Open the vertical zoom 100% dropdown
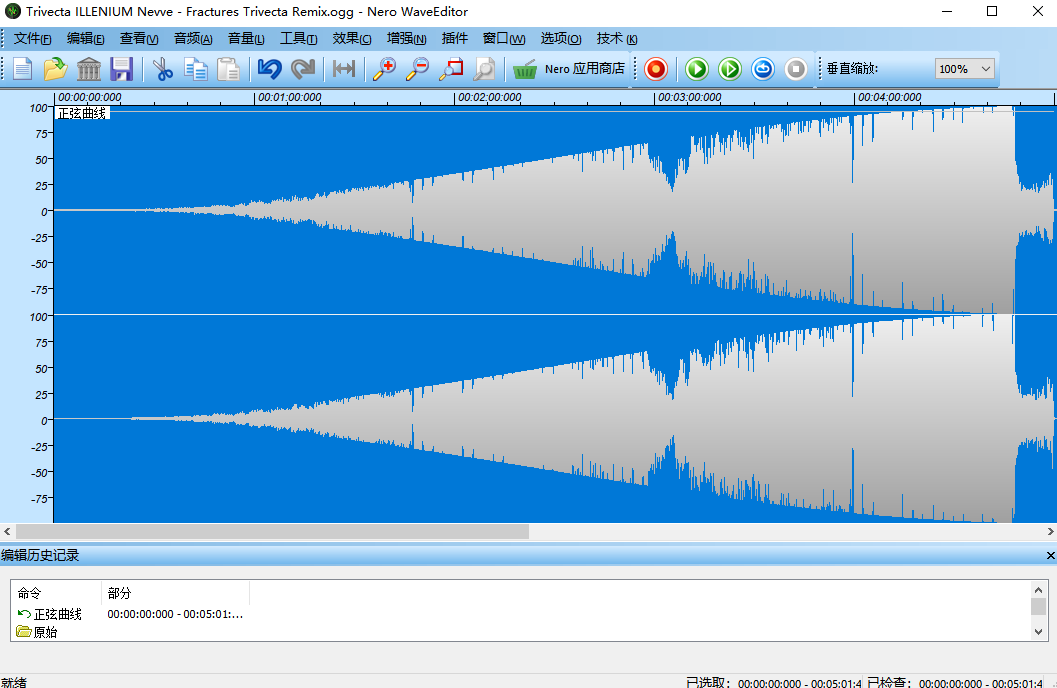 (965, 69)
